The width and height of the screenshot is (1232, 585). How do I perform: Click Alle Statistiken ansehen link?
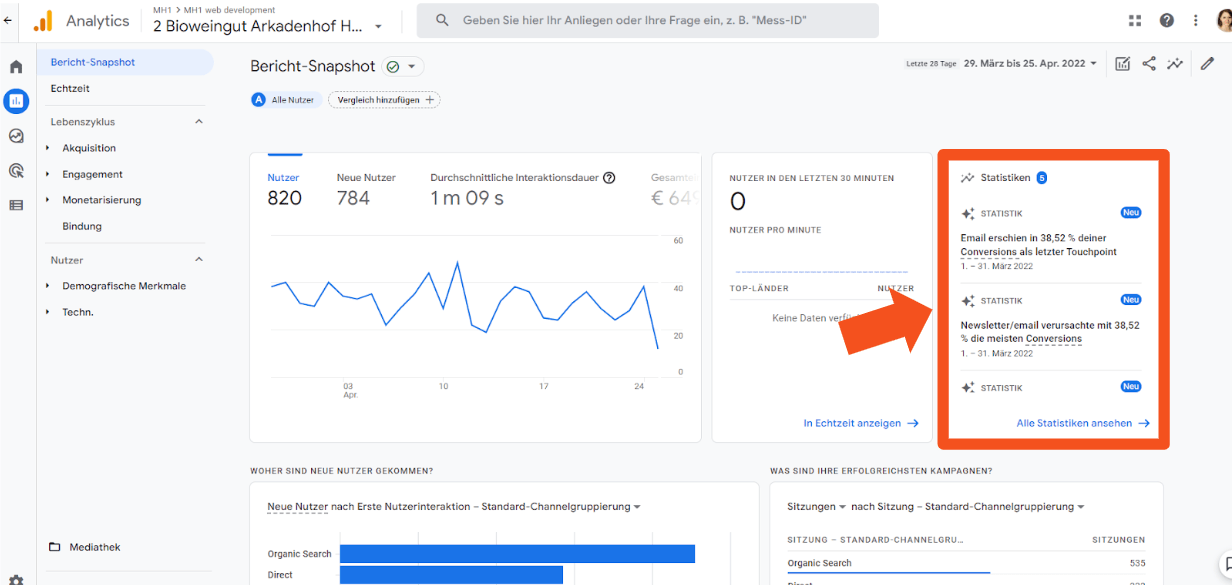click(x=1082, y=423)
